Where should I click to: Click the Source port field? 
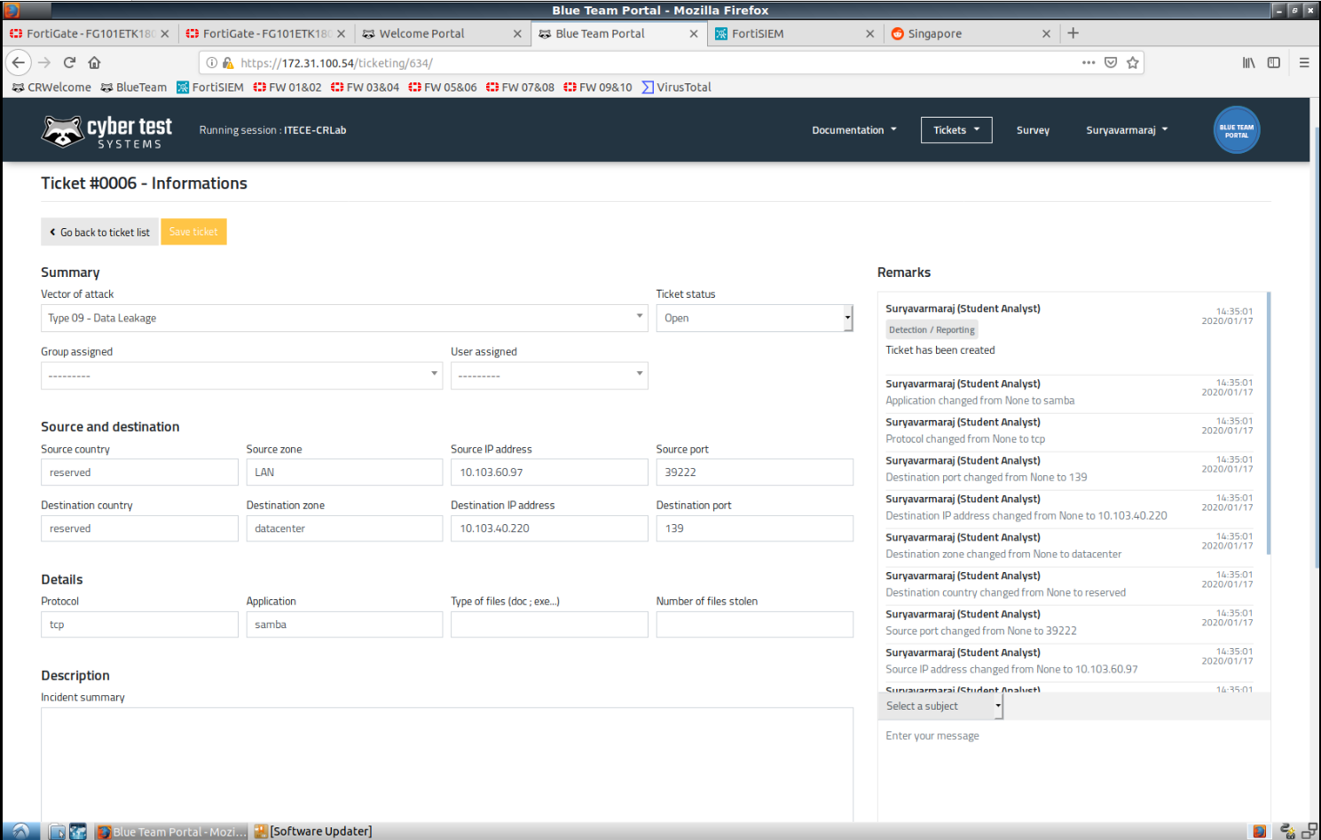point(755,472)
